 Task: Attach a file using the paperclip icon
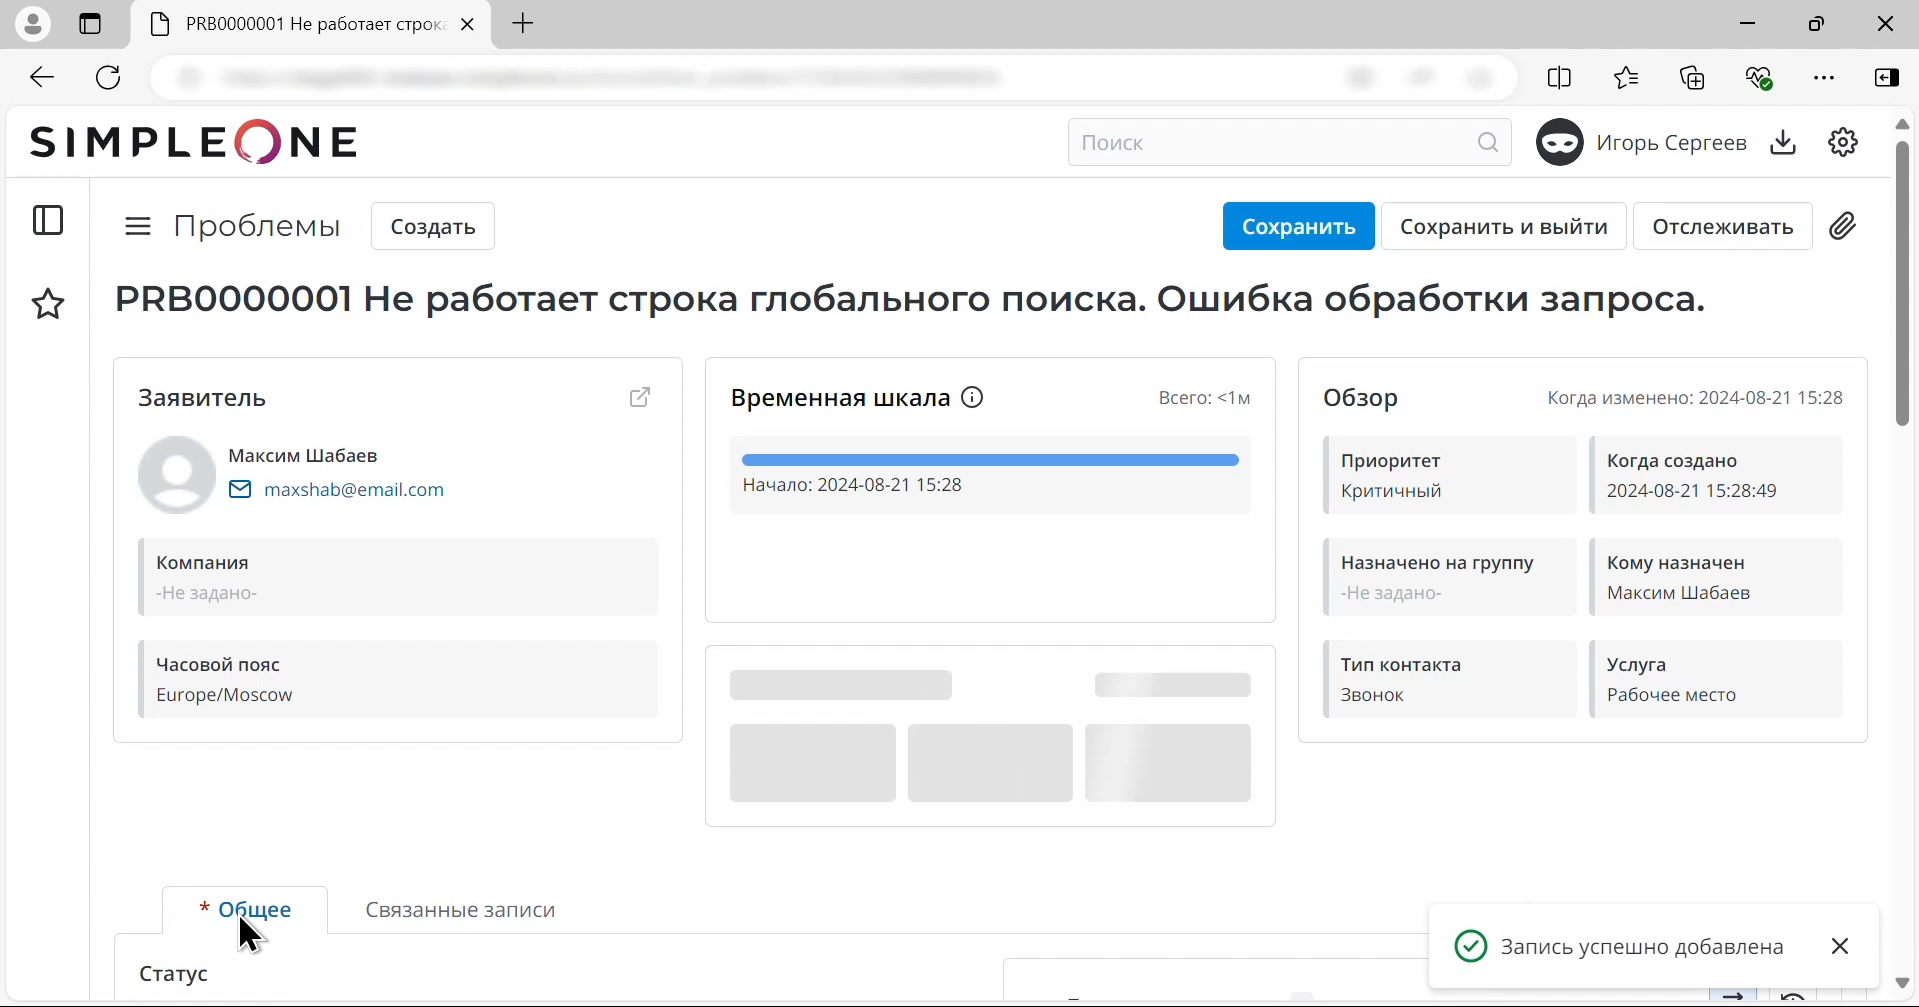tap(1843, 225)
